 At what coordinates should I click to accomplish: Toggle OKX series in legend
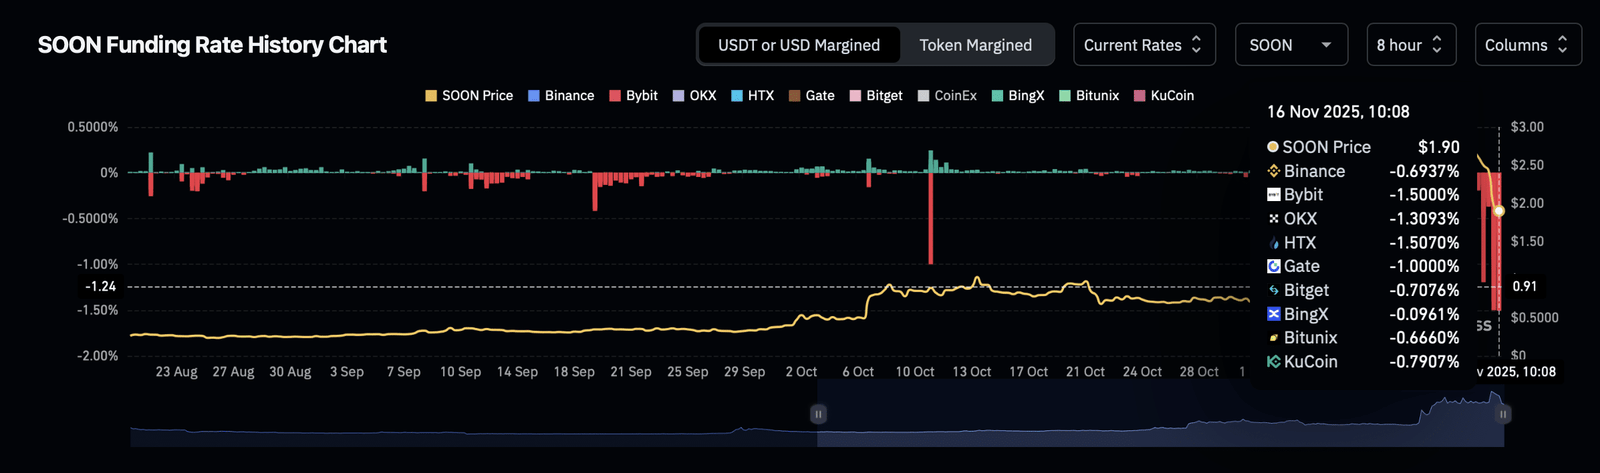pyautogui.click(x=694, y=96)
